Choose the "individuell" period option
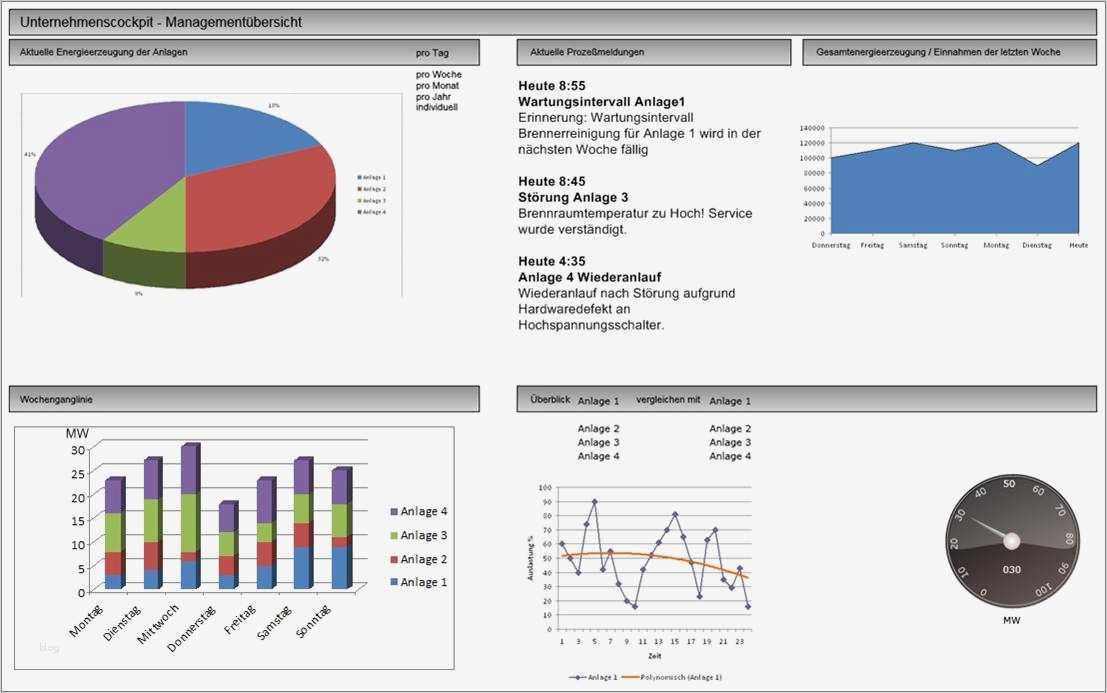Image resolution: width=1107 pixels, height=693 pixels. click(437, 104)
